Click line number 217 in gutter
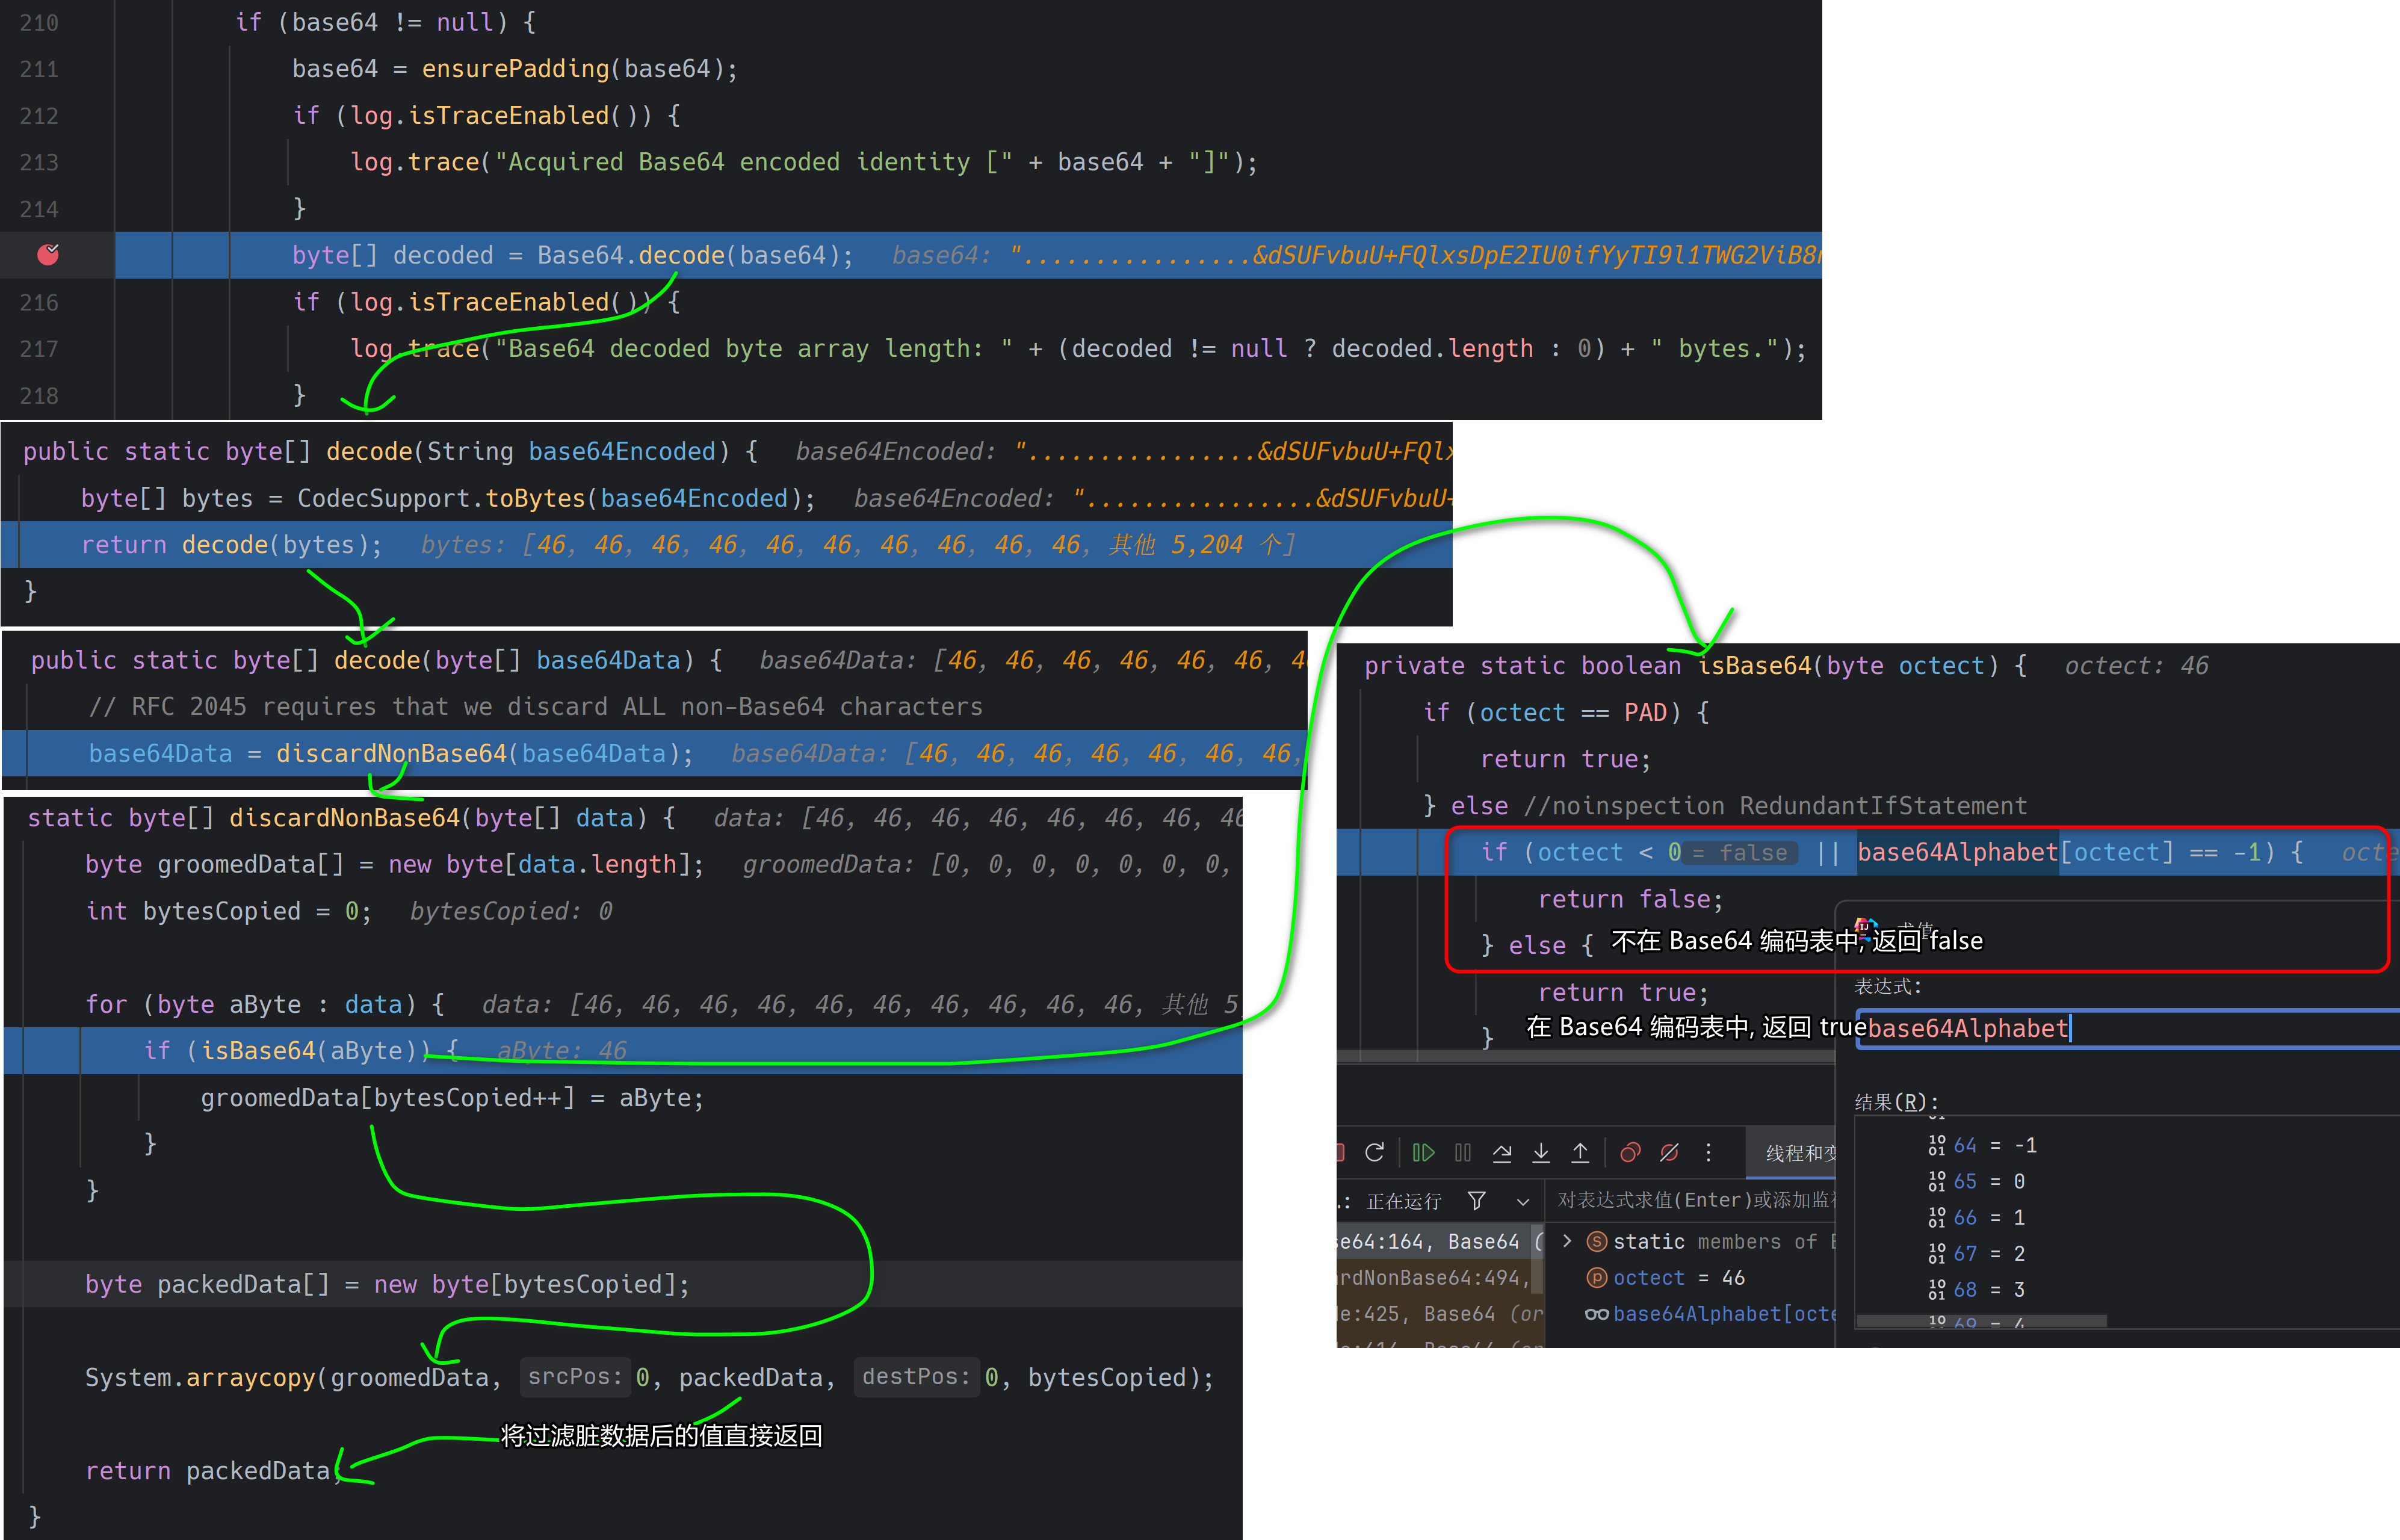 [38, 349]
